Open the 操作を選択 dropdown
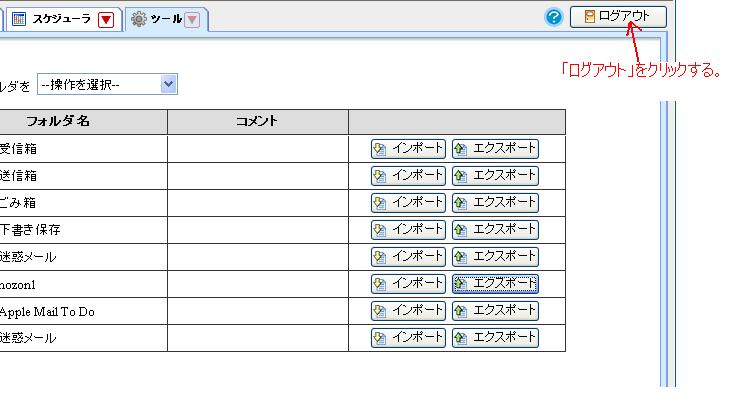This screenshot has height=412, width=741. [x=107, y=85]
